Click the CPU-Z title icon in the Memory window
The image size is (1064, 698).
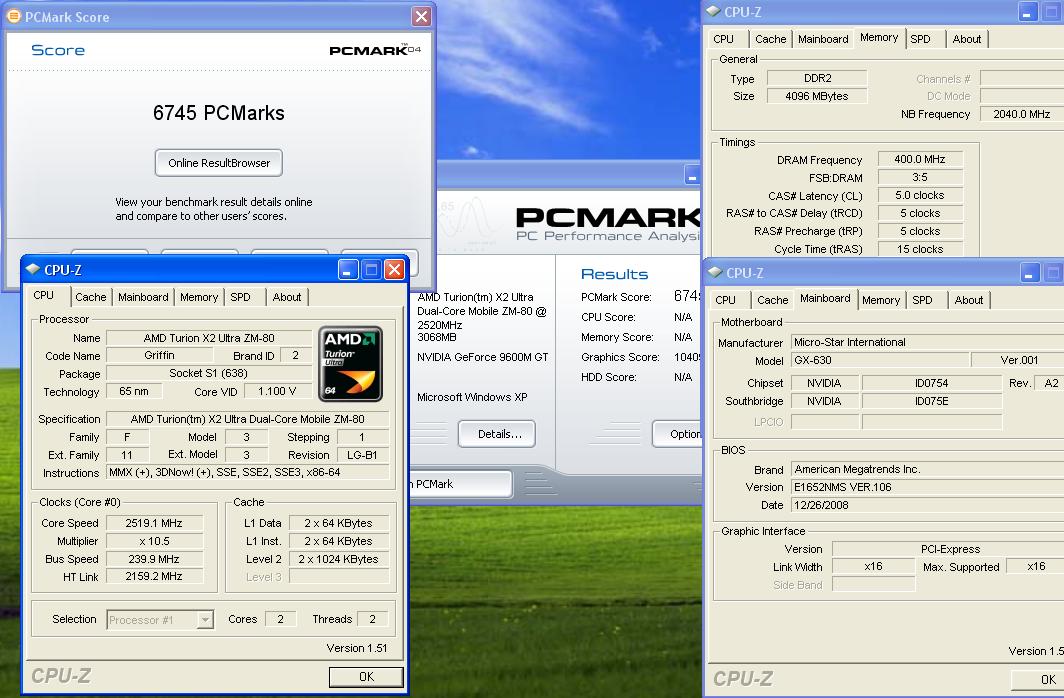(713, 12)
